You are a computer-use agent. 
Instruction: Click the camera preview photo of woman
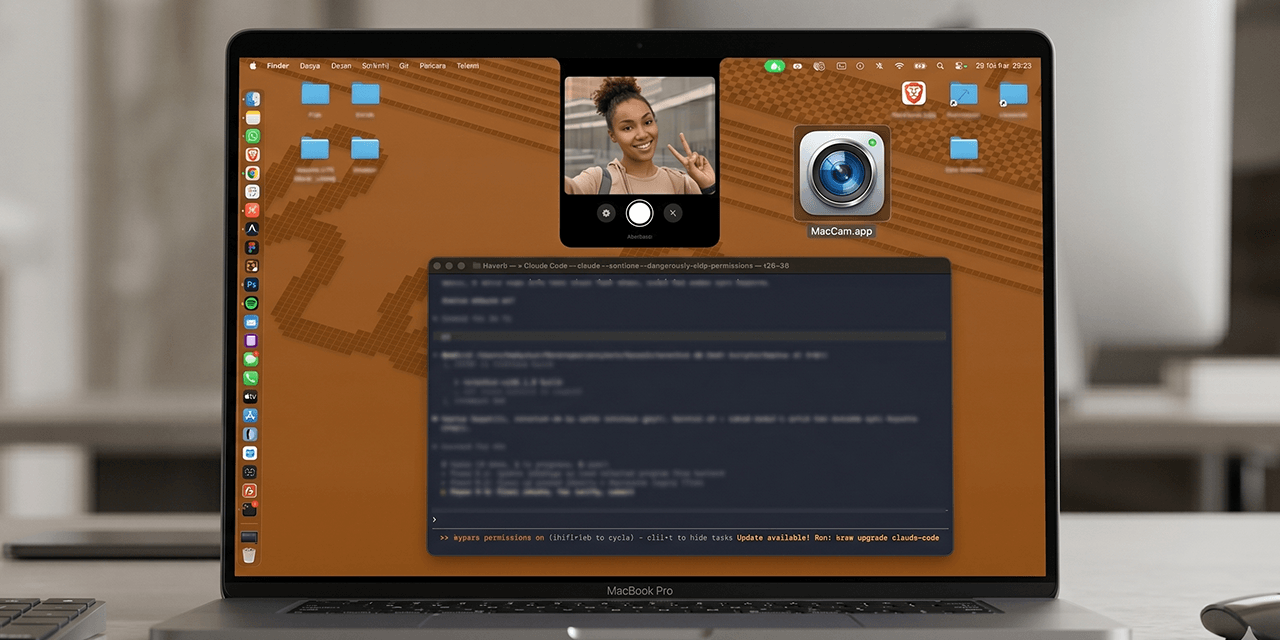[x=640, y=135]
